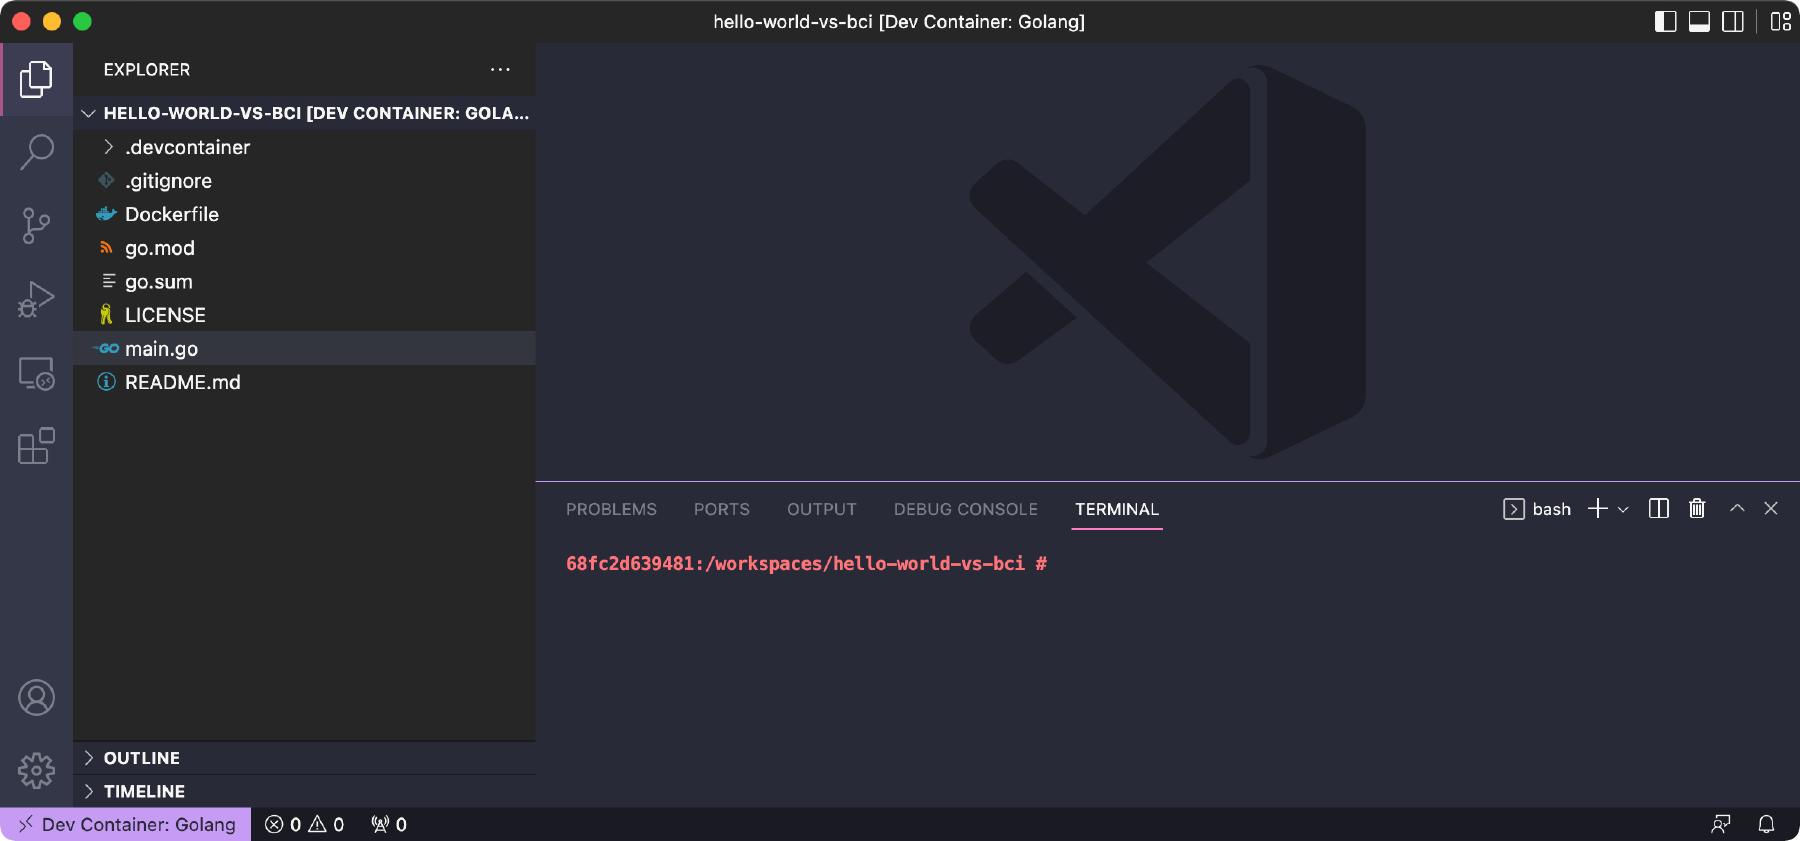Open the go.sum file
Screen dimensions: 1800x841
305,282
